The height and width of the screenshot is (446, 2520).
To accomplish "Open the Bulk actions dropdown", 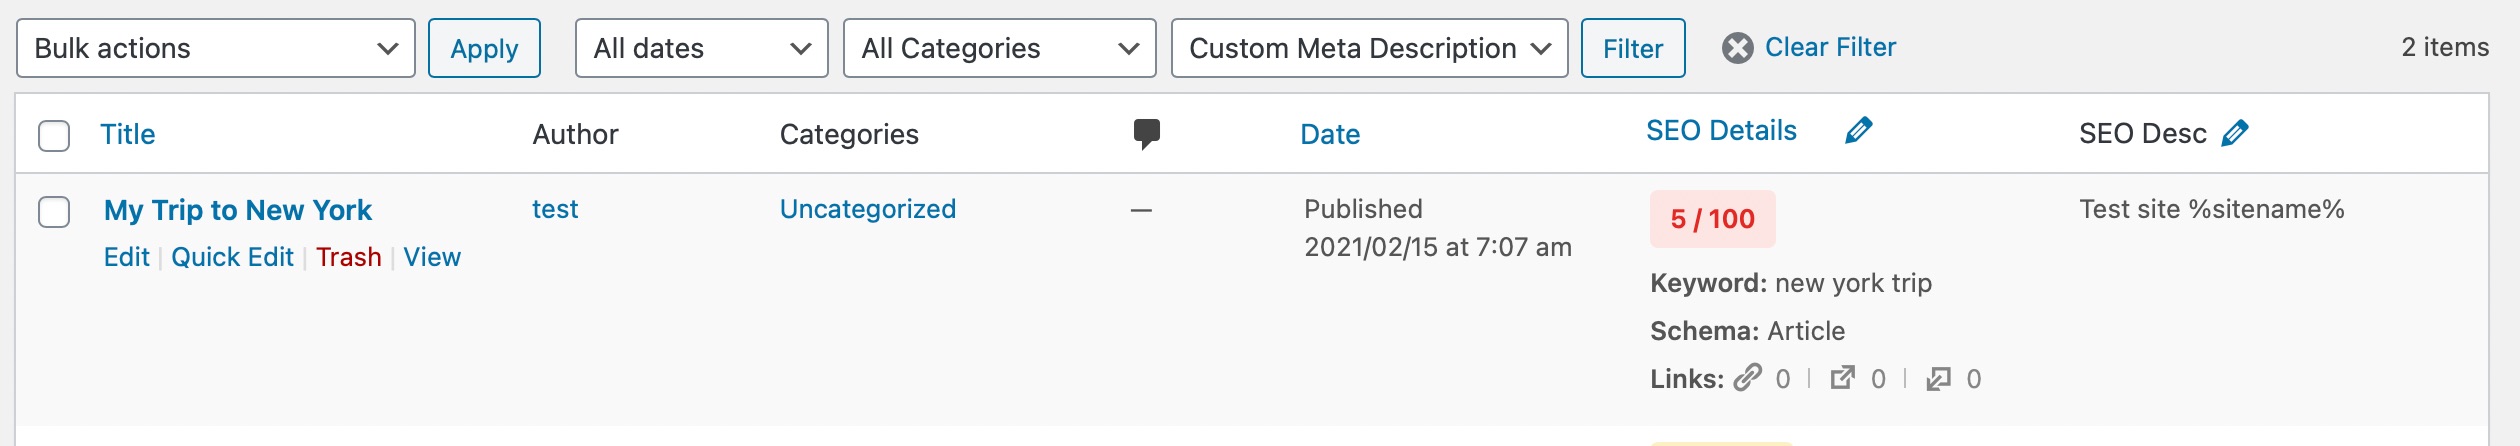I will click(x=216, y=48).
